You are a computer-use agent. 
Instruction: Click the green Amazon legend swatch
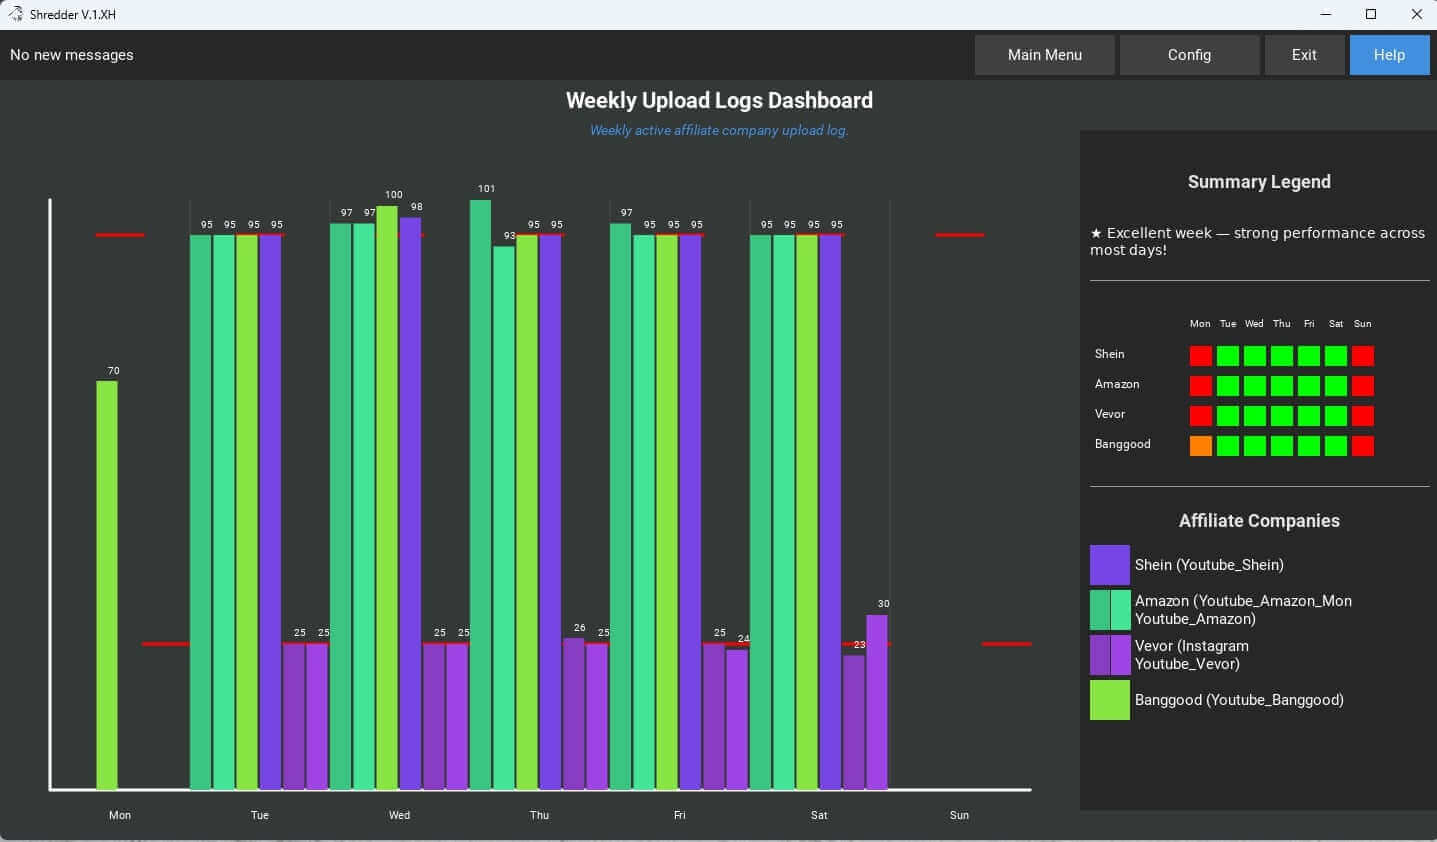[x=1109, y=610]
